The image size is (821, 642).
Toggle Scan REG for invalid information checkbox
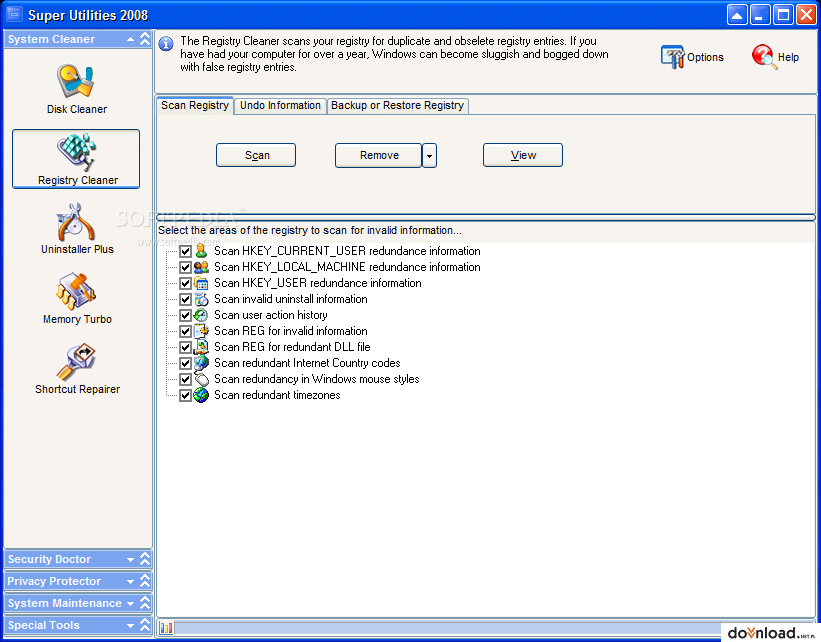point(185,331)
